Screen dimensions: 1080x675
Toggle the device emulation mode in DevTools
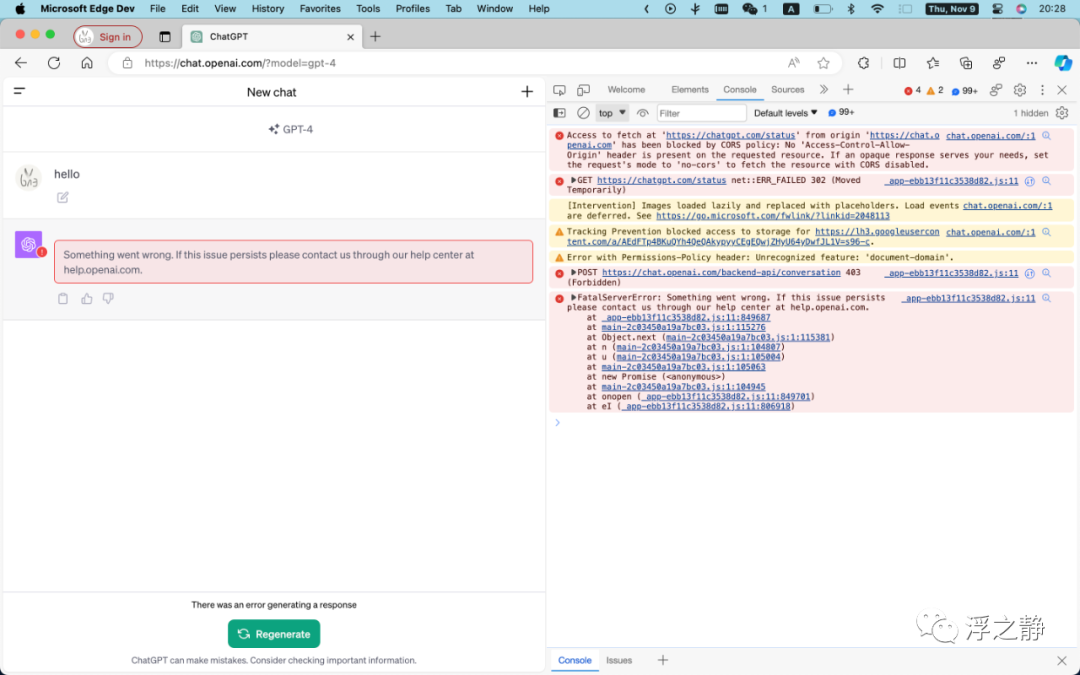tap(583, 90)
